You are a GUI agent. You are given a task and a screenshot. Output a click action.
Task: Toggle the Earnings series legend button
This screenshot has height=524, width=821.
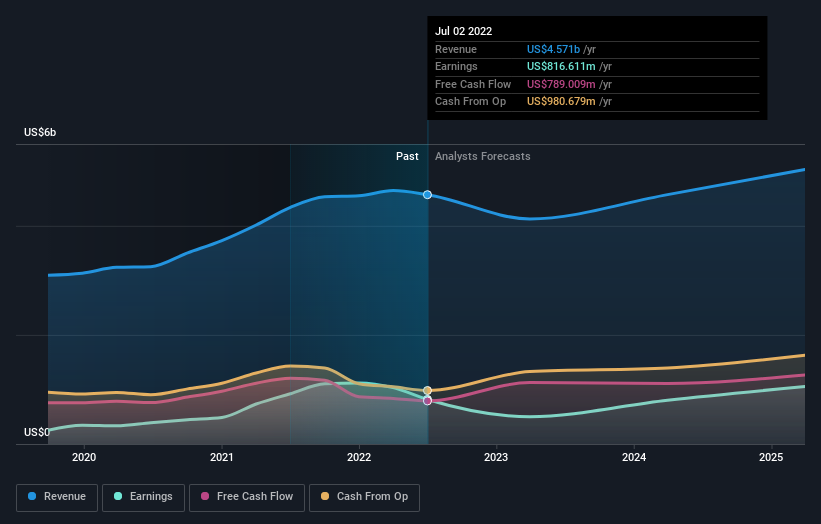click(x=143, y=497)
